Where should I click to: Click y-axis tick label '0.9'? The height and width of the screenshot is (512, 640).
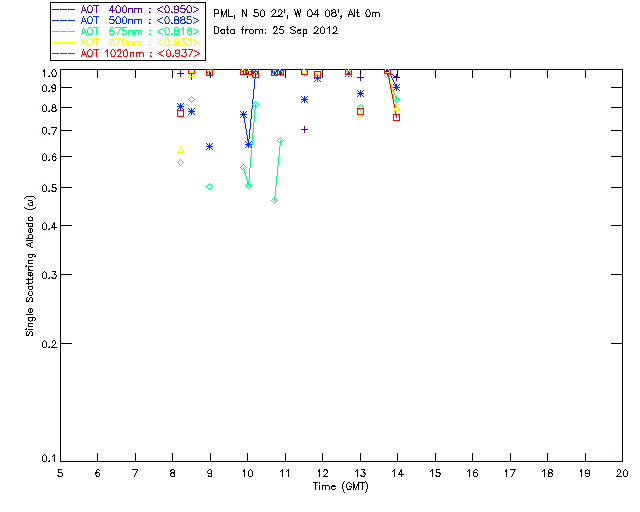(x=49, y=88)
